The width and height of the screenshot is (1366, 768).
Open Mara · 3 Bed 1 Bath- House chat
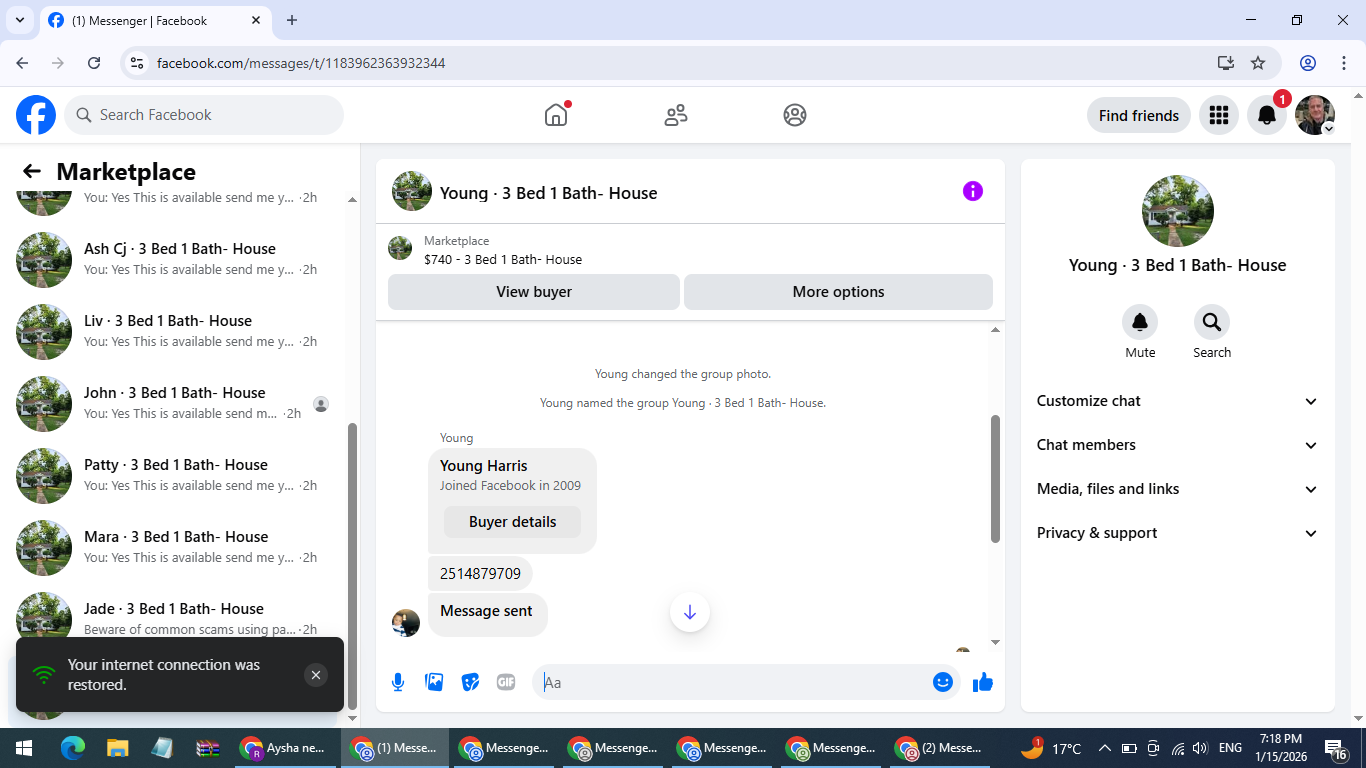click(x=176, y=547)
